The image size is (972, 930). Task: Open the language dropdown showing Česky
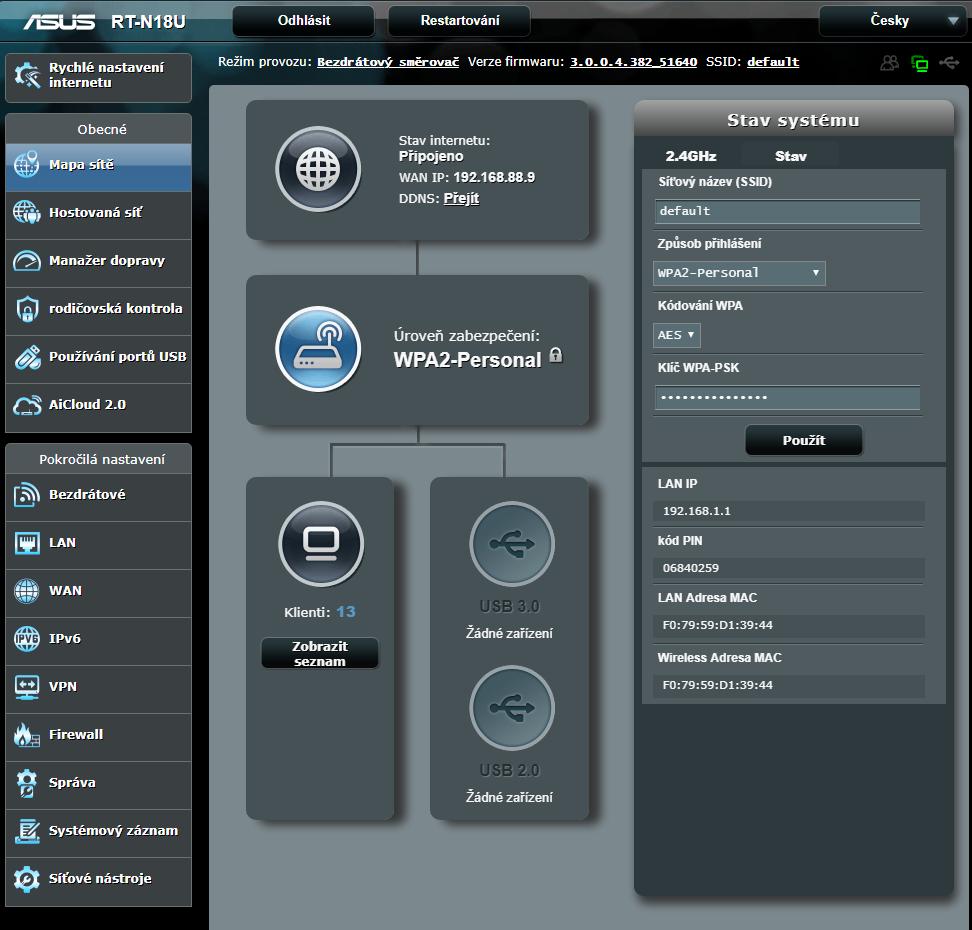[x=891, y=20]
